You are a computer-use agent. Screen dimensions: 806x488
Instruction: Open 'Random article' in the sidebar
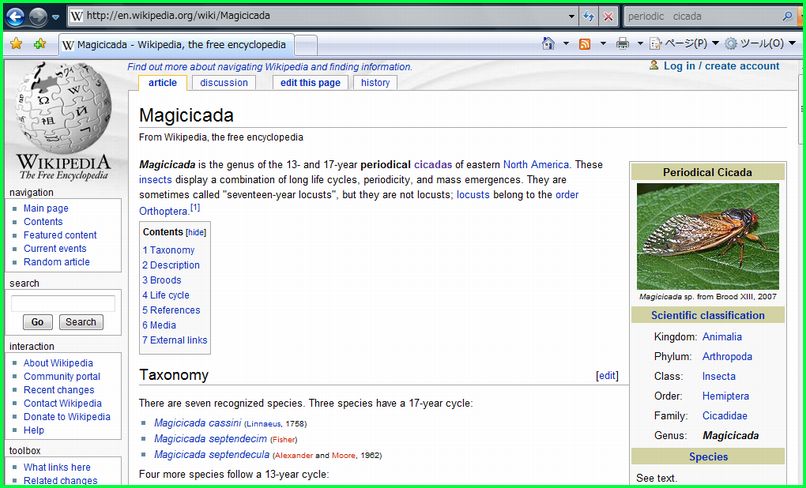point(57,262)
